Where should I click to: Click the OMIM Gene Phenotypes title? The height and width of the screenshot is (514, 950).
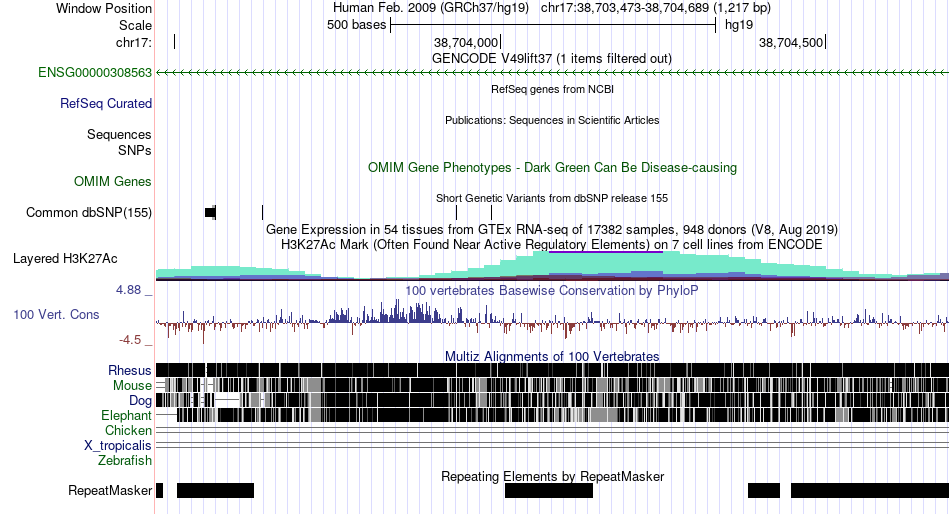pyautogui.click(x=552, y=167)
